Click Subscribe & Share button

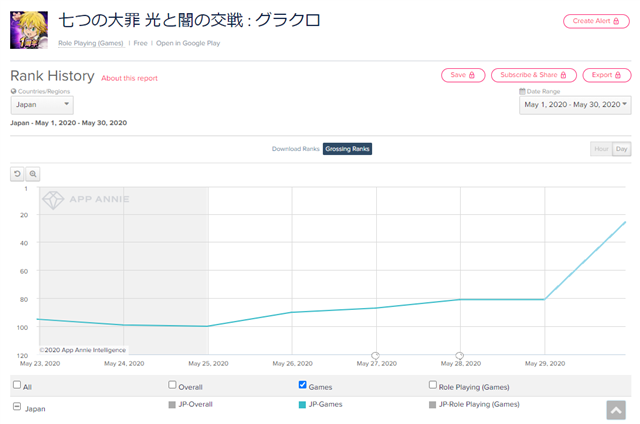pos(533,75)
